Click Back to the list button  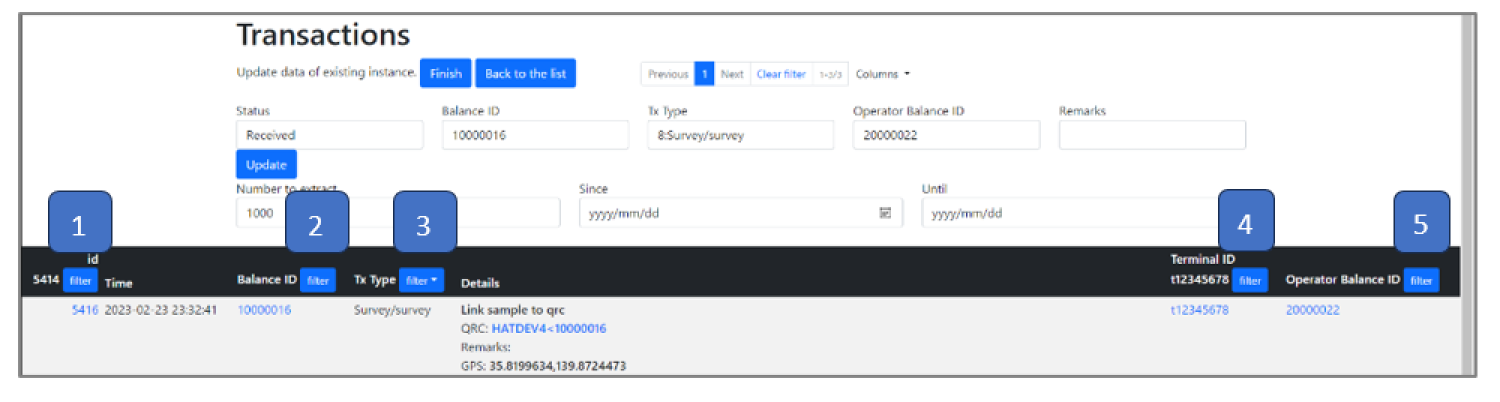pos(525,74)
